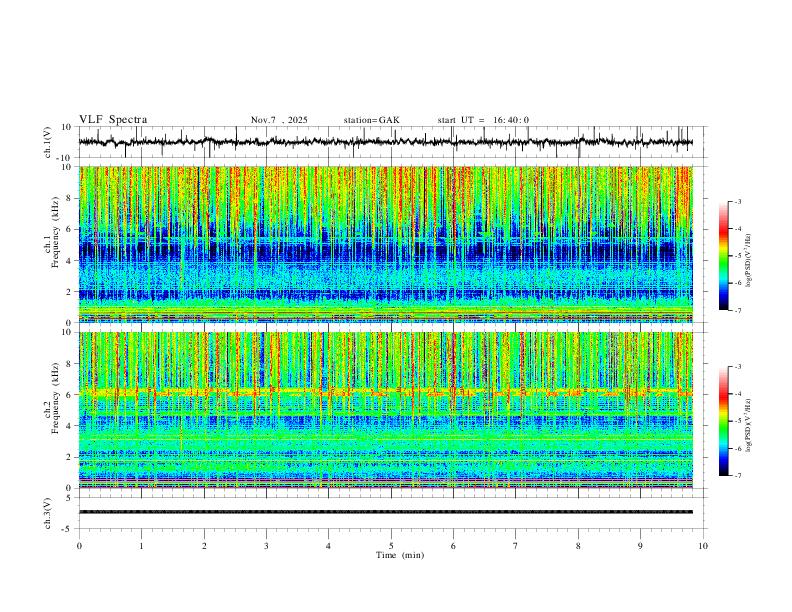Click the ch.2 spectrogram color bar

[723, 421]
